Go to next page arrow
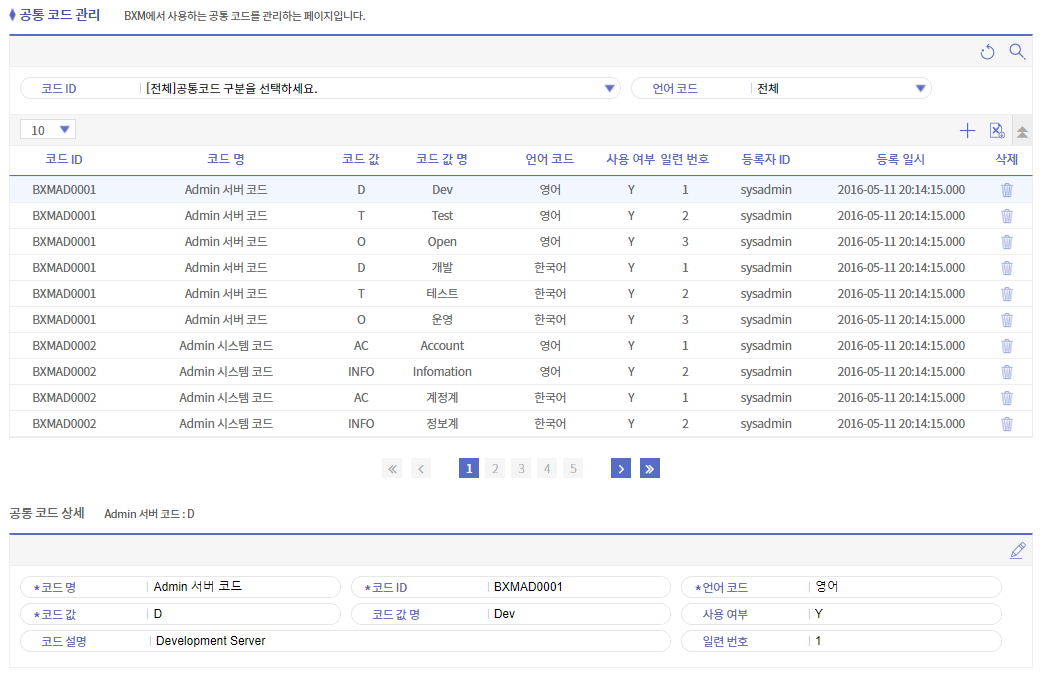The width and height of the screenshot is (1043, 681). [x=621, y=469]
